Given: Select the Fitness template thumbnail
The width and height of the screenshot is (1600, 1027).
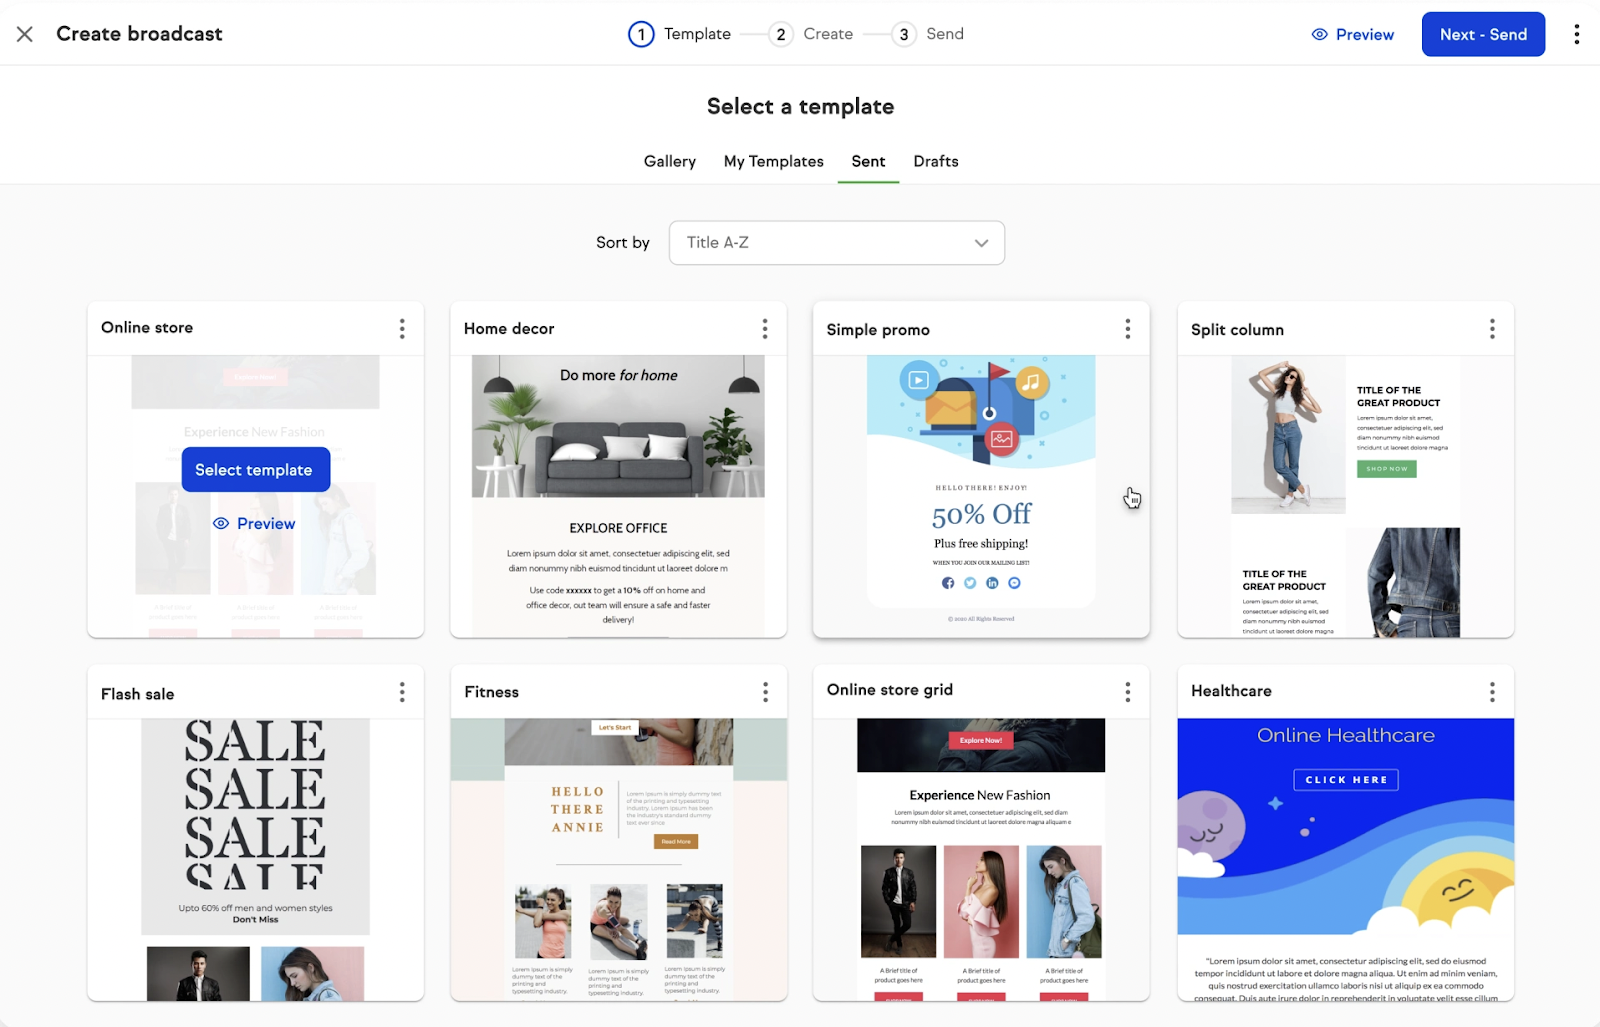Looking at the screenshot, I should (x=618, y=859).
